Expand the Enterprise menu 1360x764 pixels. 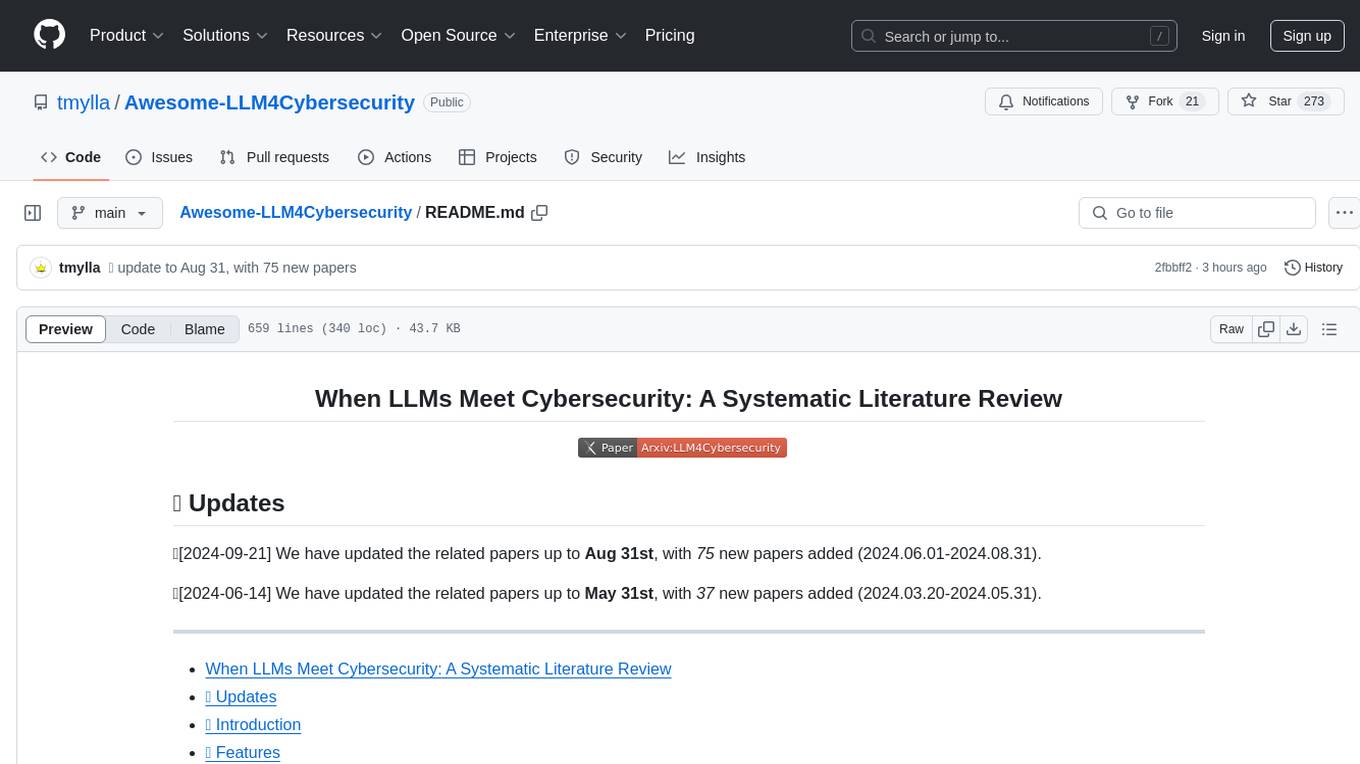pyautogui.click(x=580, y=35)
